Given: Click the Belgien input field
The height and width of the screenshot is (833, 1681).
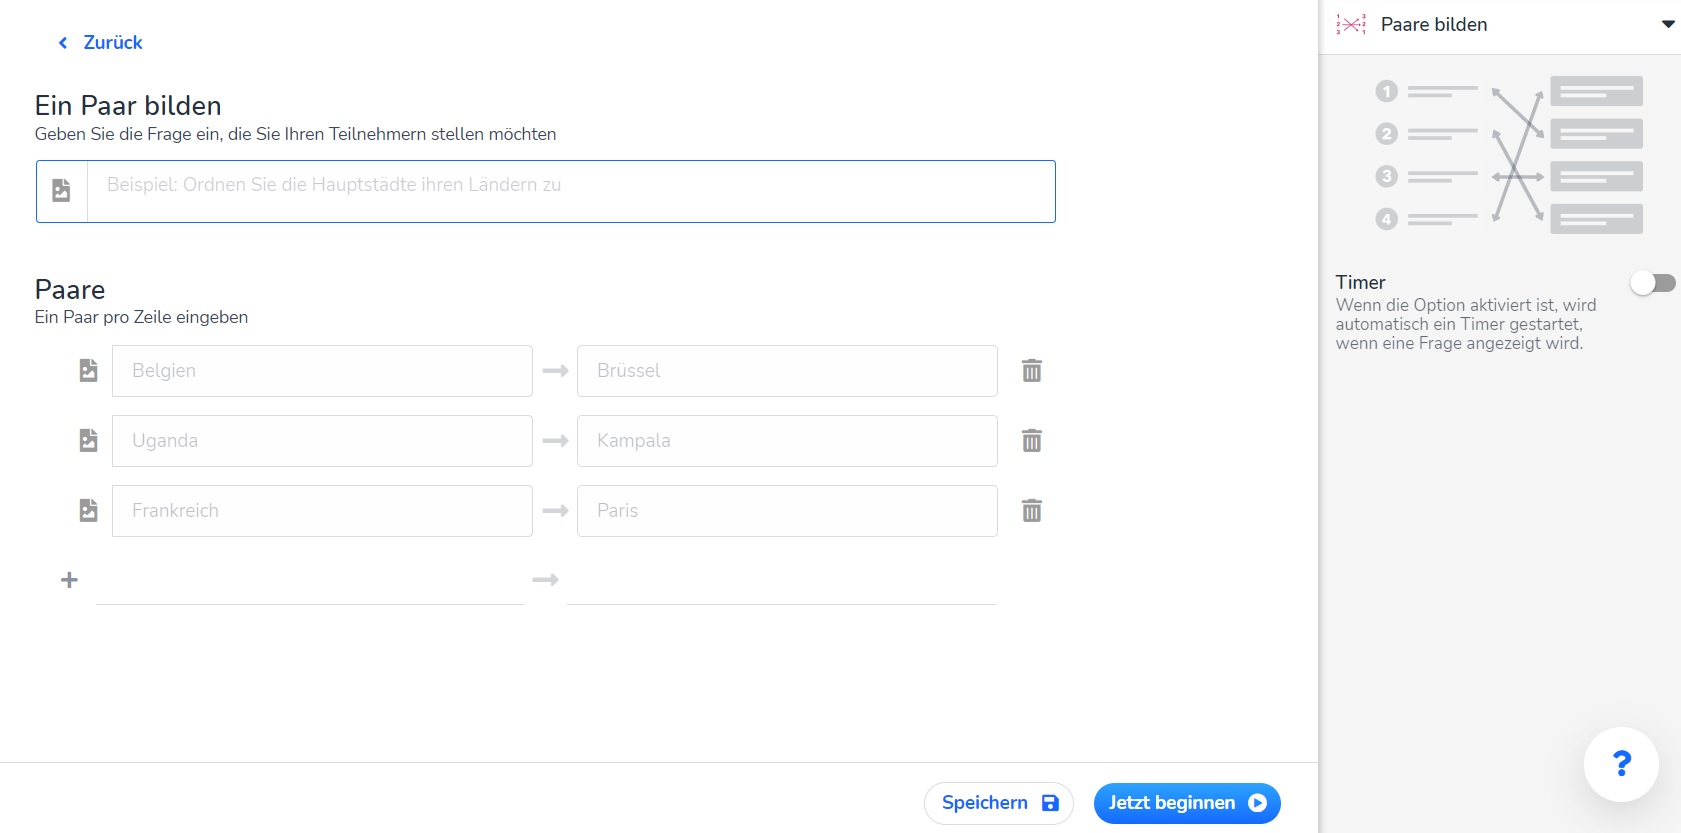Looking at the screenshot, I should (x=322, y=371).
